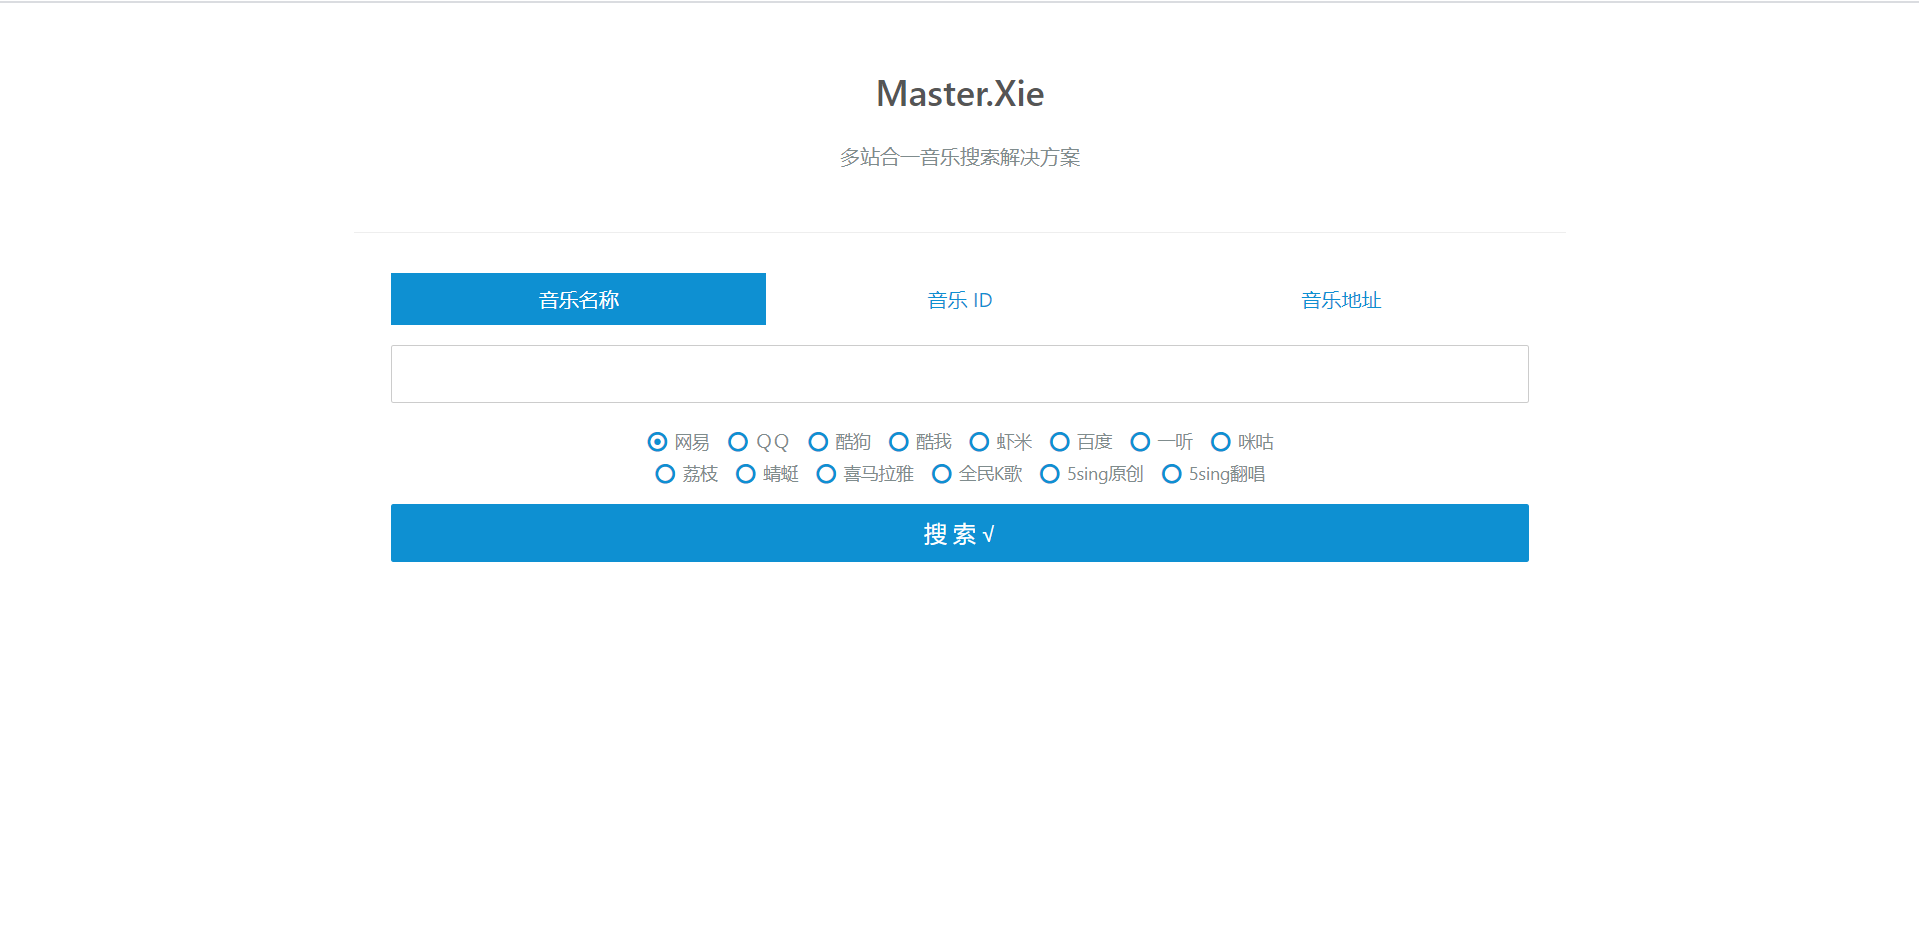The image size is (1919, 929).
Task: Open the 音乐地址 tab
Action: point(1340,299)
